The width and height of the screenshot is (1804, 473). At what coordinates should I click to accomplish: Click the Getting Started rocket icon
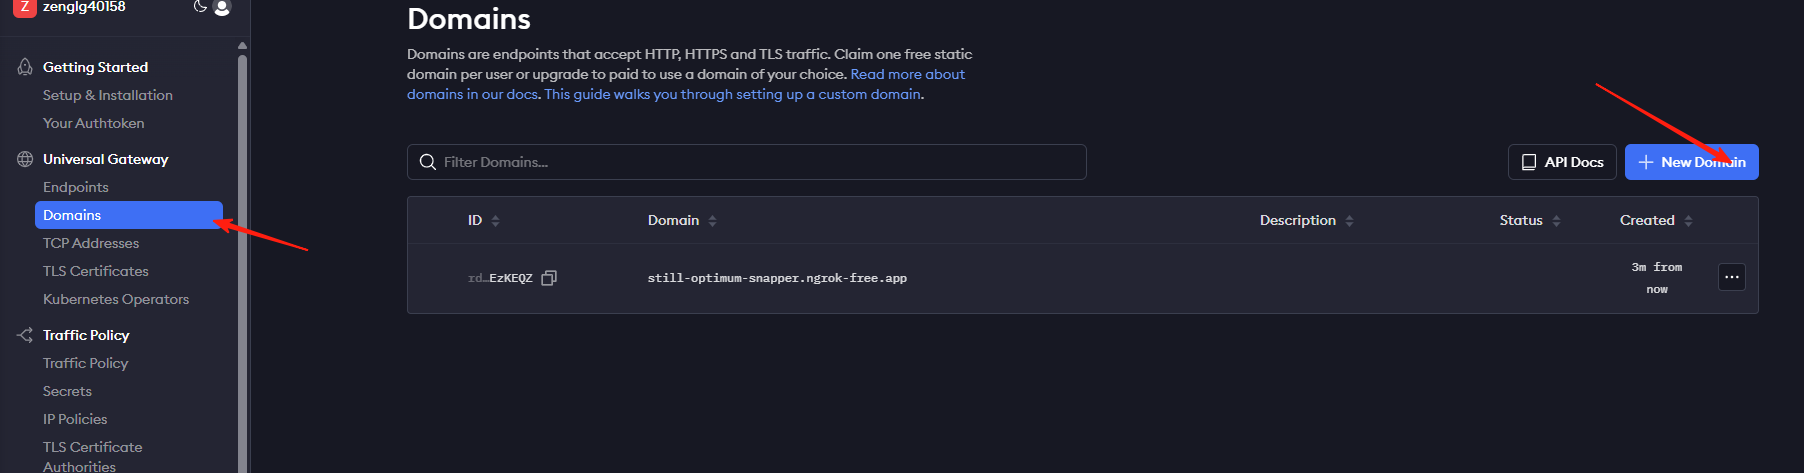click(25, 67)
